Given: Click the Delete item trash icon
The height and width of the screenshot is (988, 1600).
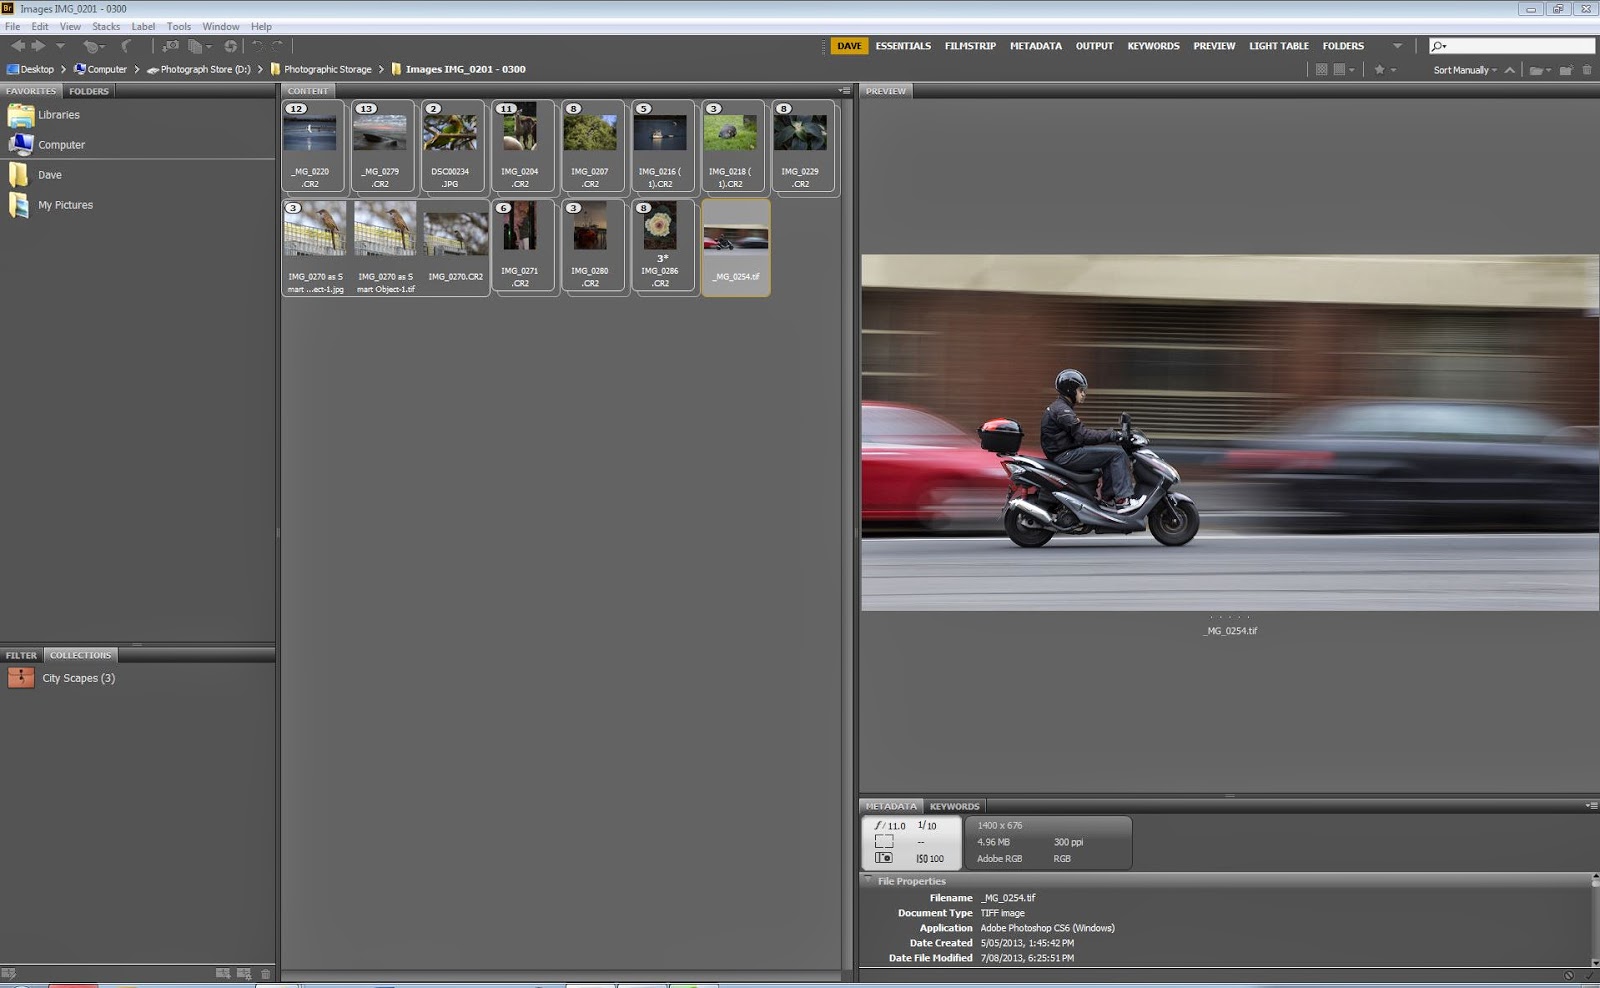Looking at the screenshot, I should 1587,70.
